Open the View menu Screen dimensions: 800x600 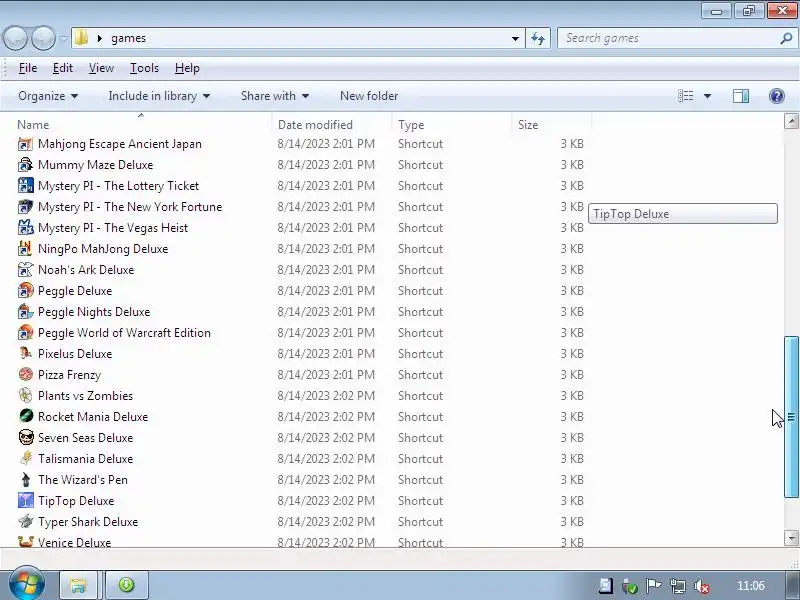click(101, 68)
